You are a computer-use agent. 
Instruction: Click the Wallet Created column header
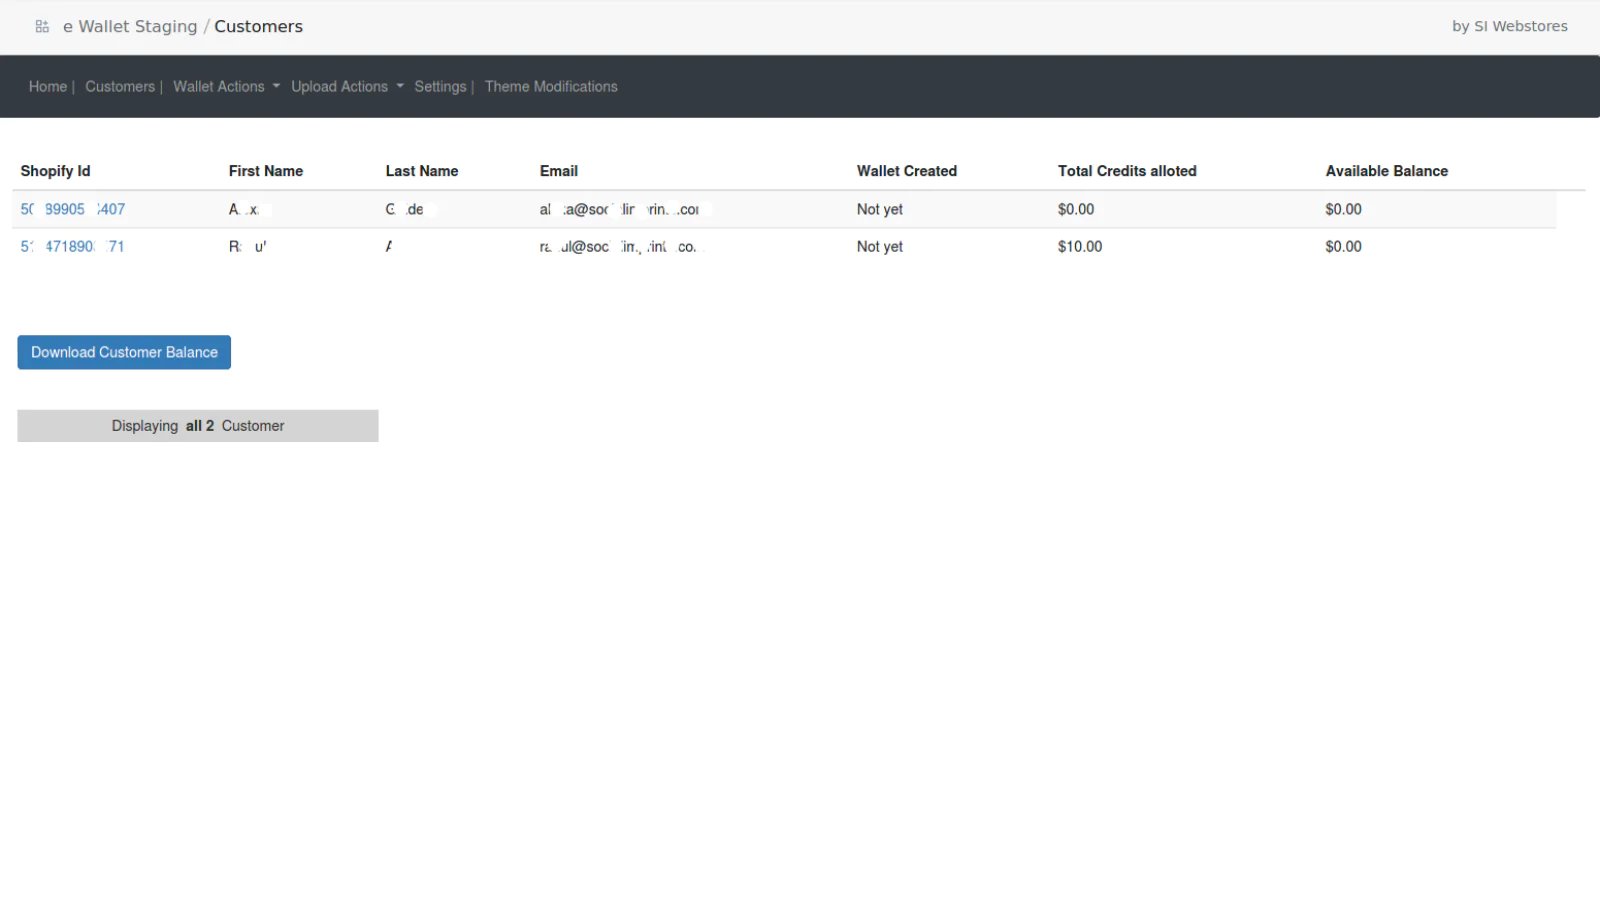906,171
